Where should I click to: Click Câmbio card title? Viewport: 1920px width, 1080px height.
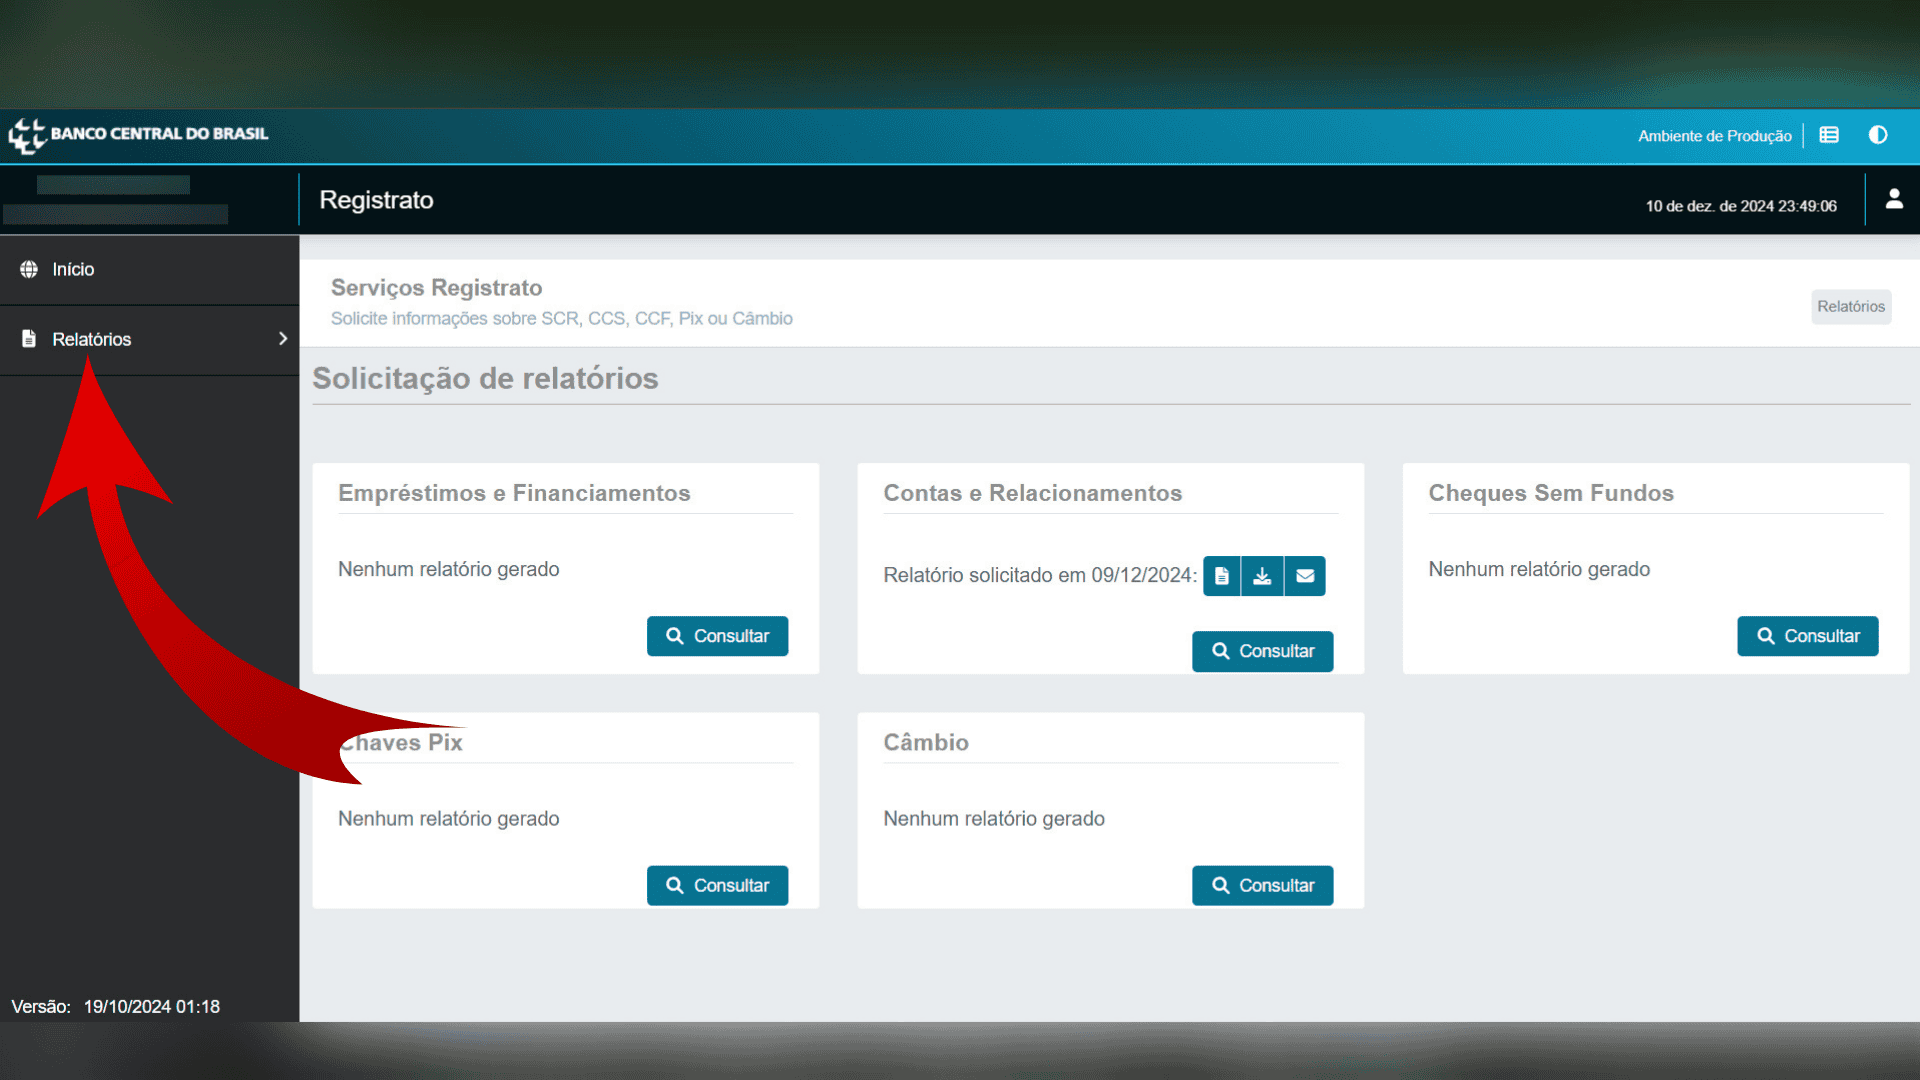pyautogui.click(x=926, y=743)
